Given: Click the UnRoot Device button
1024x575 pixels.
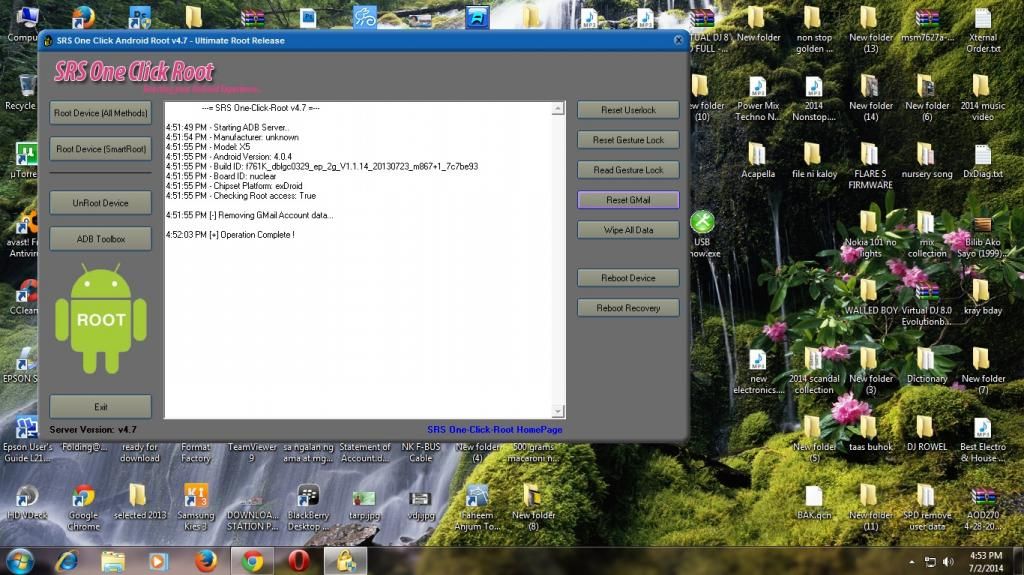Looking at the screenshot, I should pyautogui.click(x=100, y=203).
